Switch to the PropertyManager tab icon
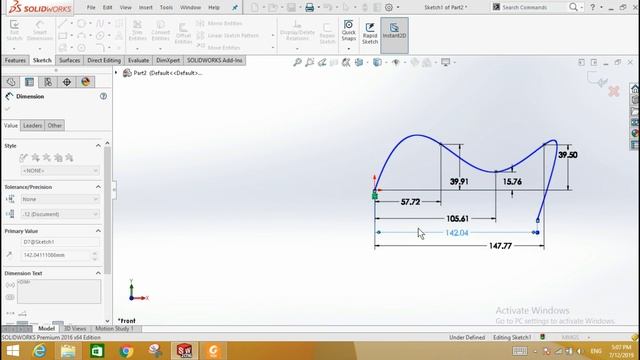The image size is (640, 360). (29, 82)
